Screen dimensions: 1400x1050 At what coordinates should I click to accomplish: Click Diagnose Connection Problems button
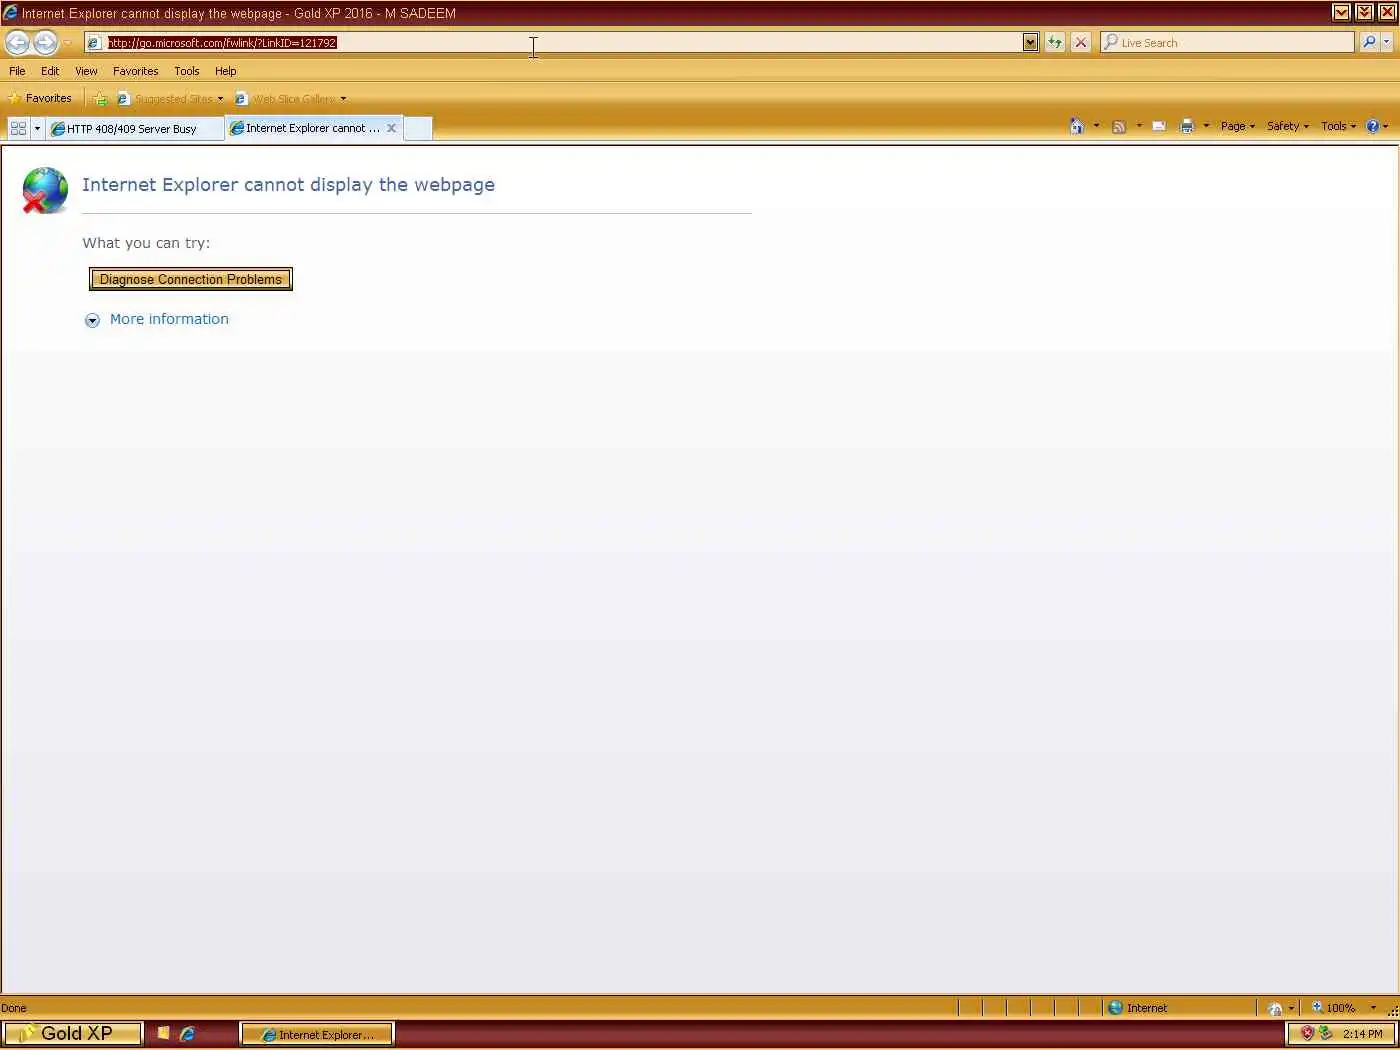pyautogui.click(x=191, y=279)
